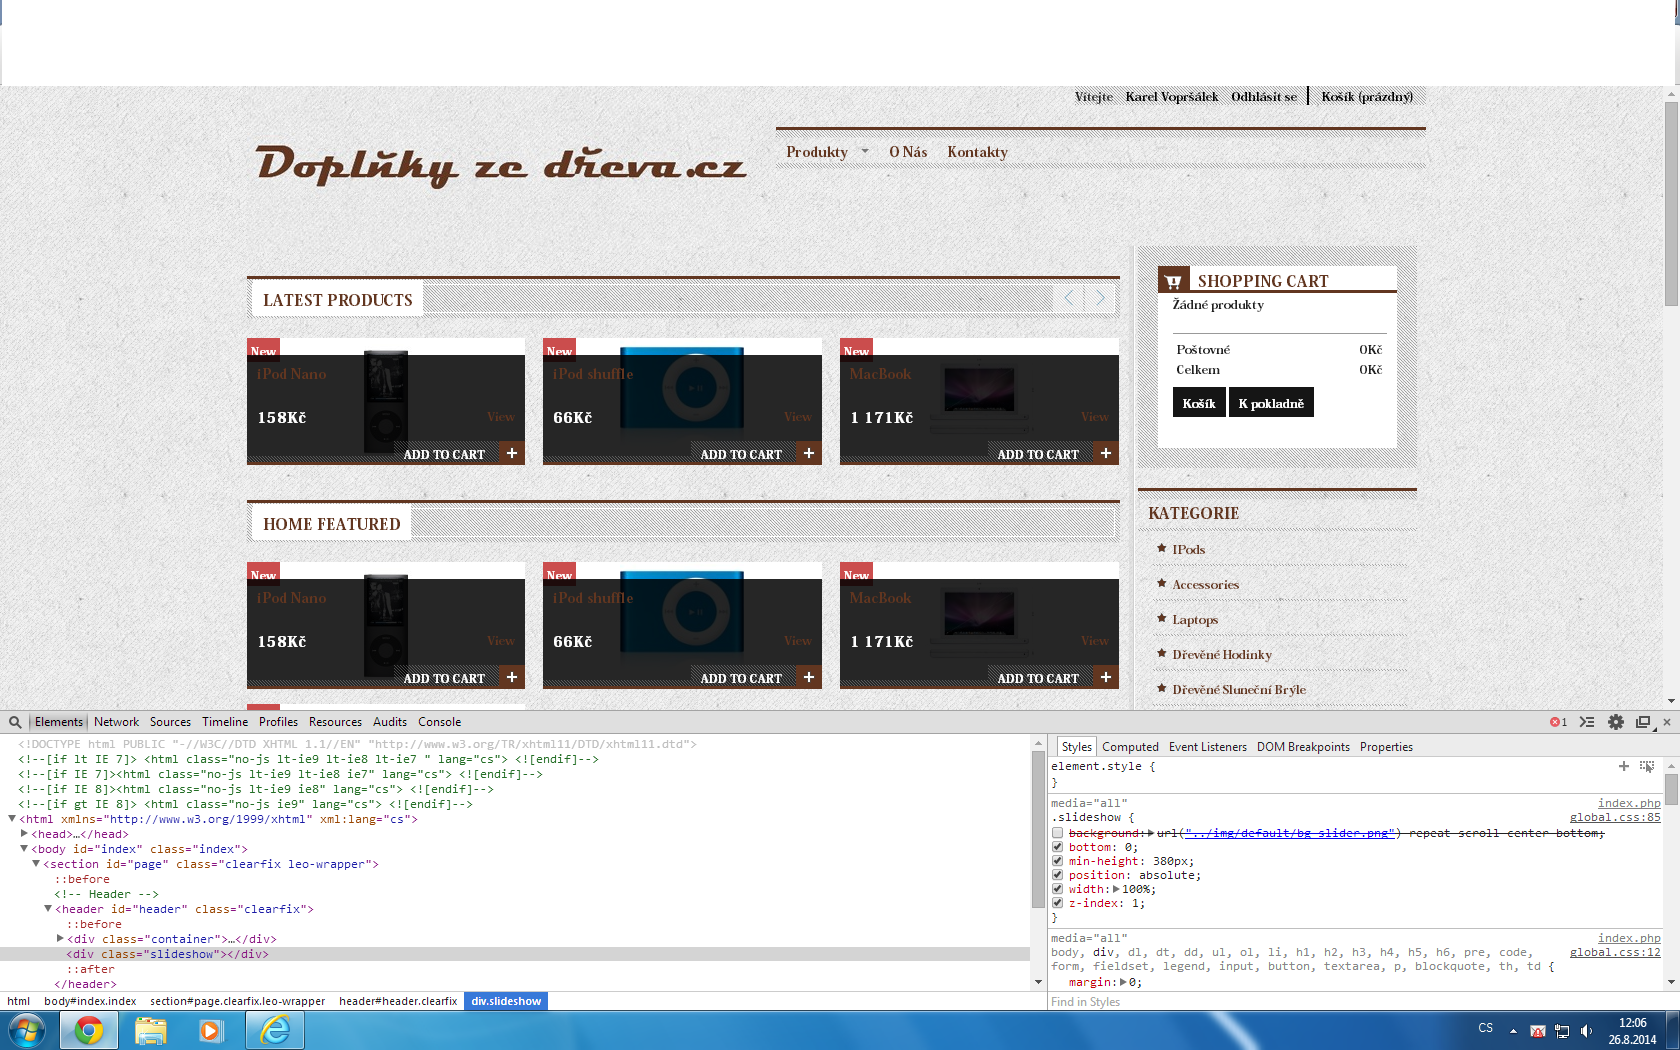Click the dock/undock DevTools icon

click(1642, 722)
